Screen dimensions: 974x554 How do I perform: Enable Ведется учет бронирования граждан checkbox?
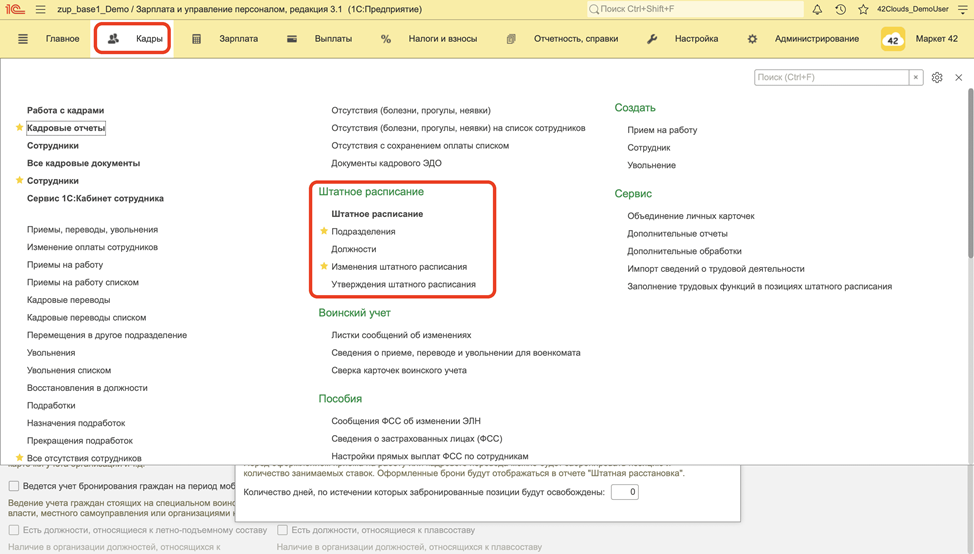coord(14,486)
